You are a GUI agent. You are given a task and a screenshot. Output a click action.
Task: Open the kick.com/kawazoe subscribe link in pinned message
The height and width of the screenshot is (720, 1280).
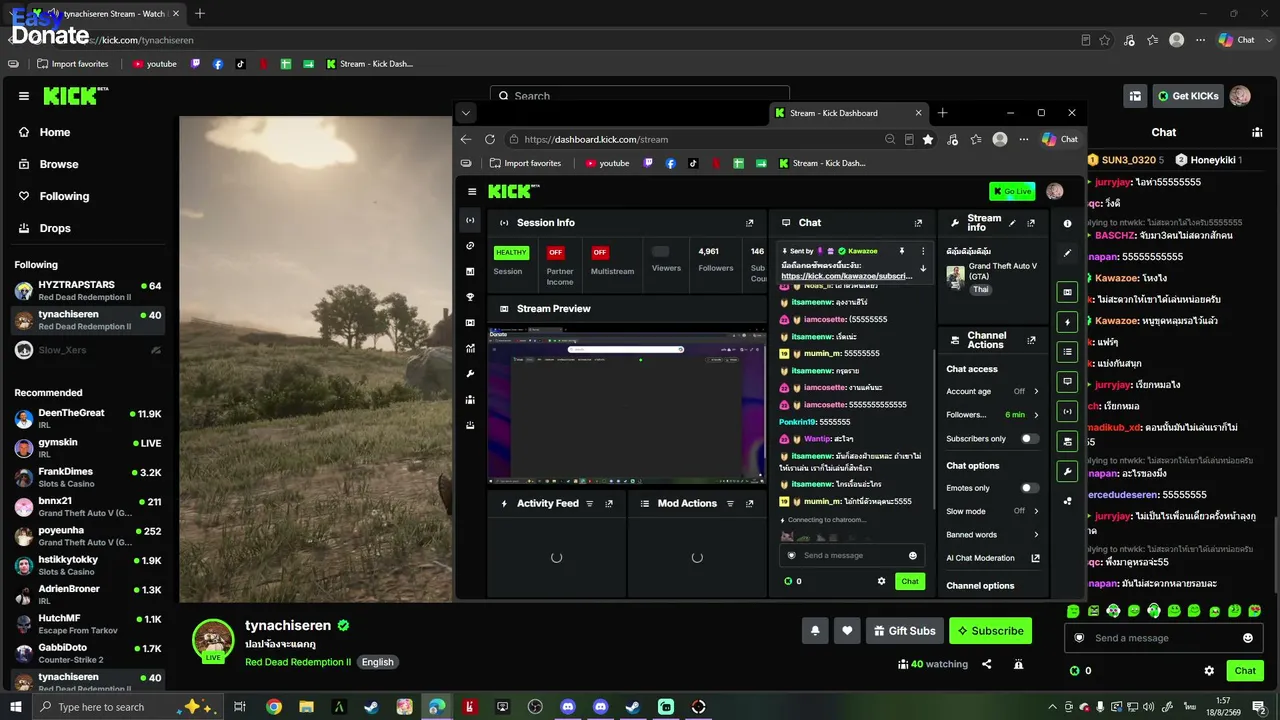pyautogui.click(x=847, y=276)
